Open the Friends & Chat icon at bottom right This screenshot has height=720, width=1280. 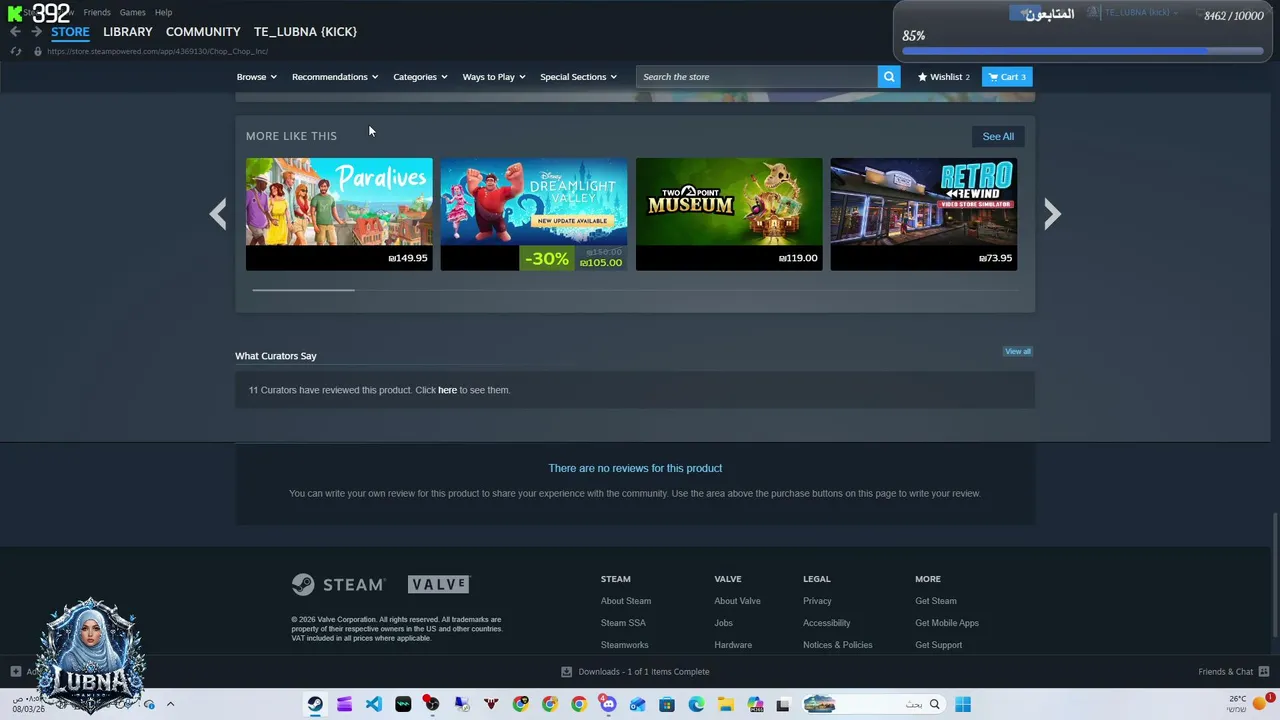1264,672
